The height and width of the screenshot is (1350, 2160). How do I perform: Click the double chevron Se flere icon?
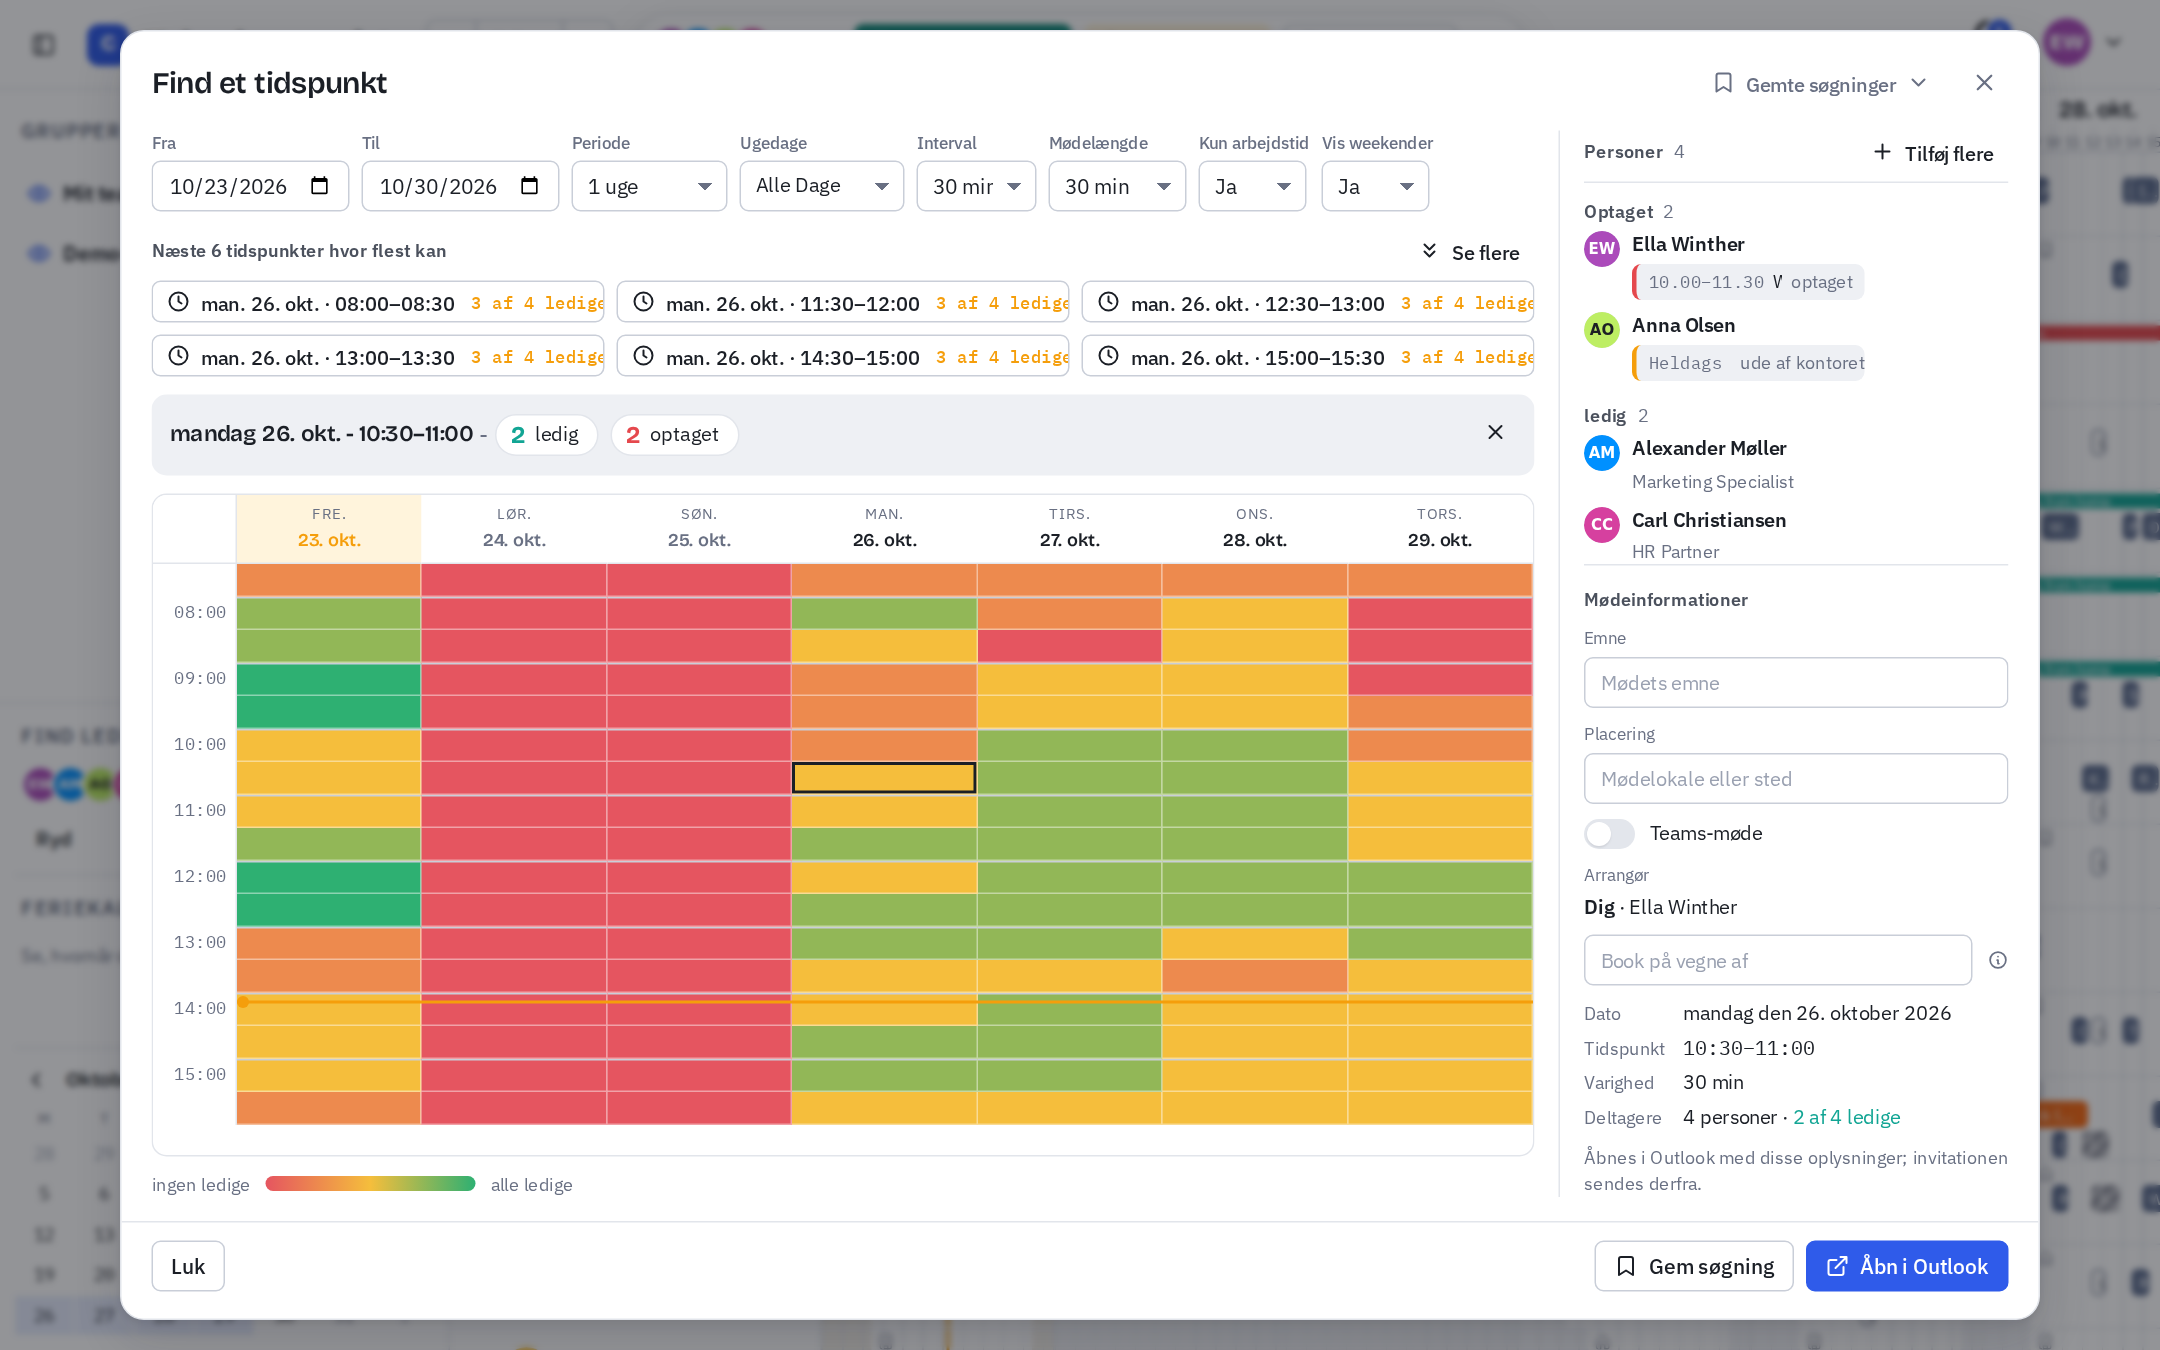[x=1429, y=251]
